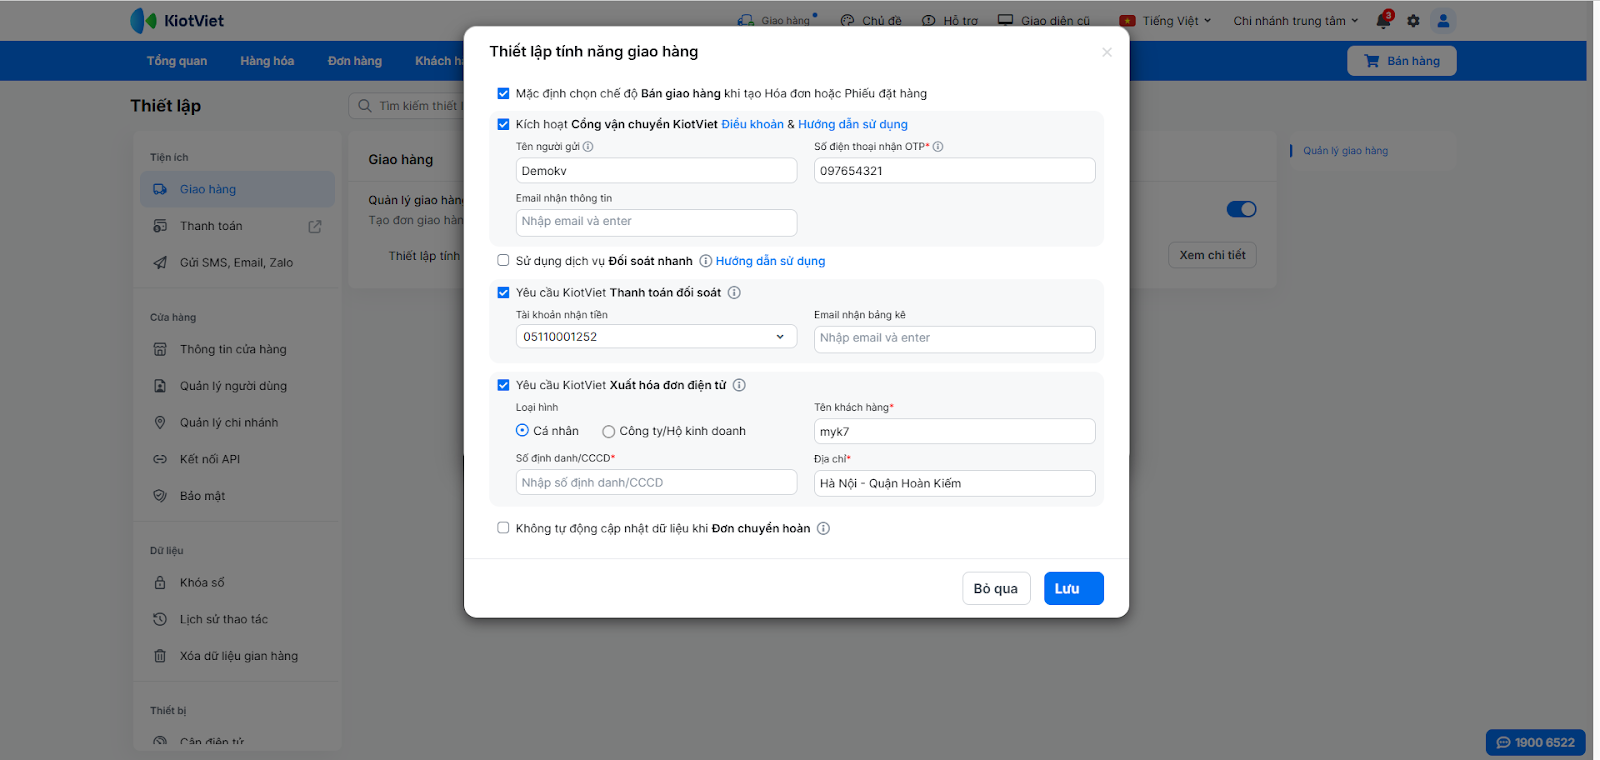The width and height of the screenshot is (1600, 760).
Task: Click the history icon for Lịch sử thao tác
Action: tap(160, 619)
